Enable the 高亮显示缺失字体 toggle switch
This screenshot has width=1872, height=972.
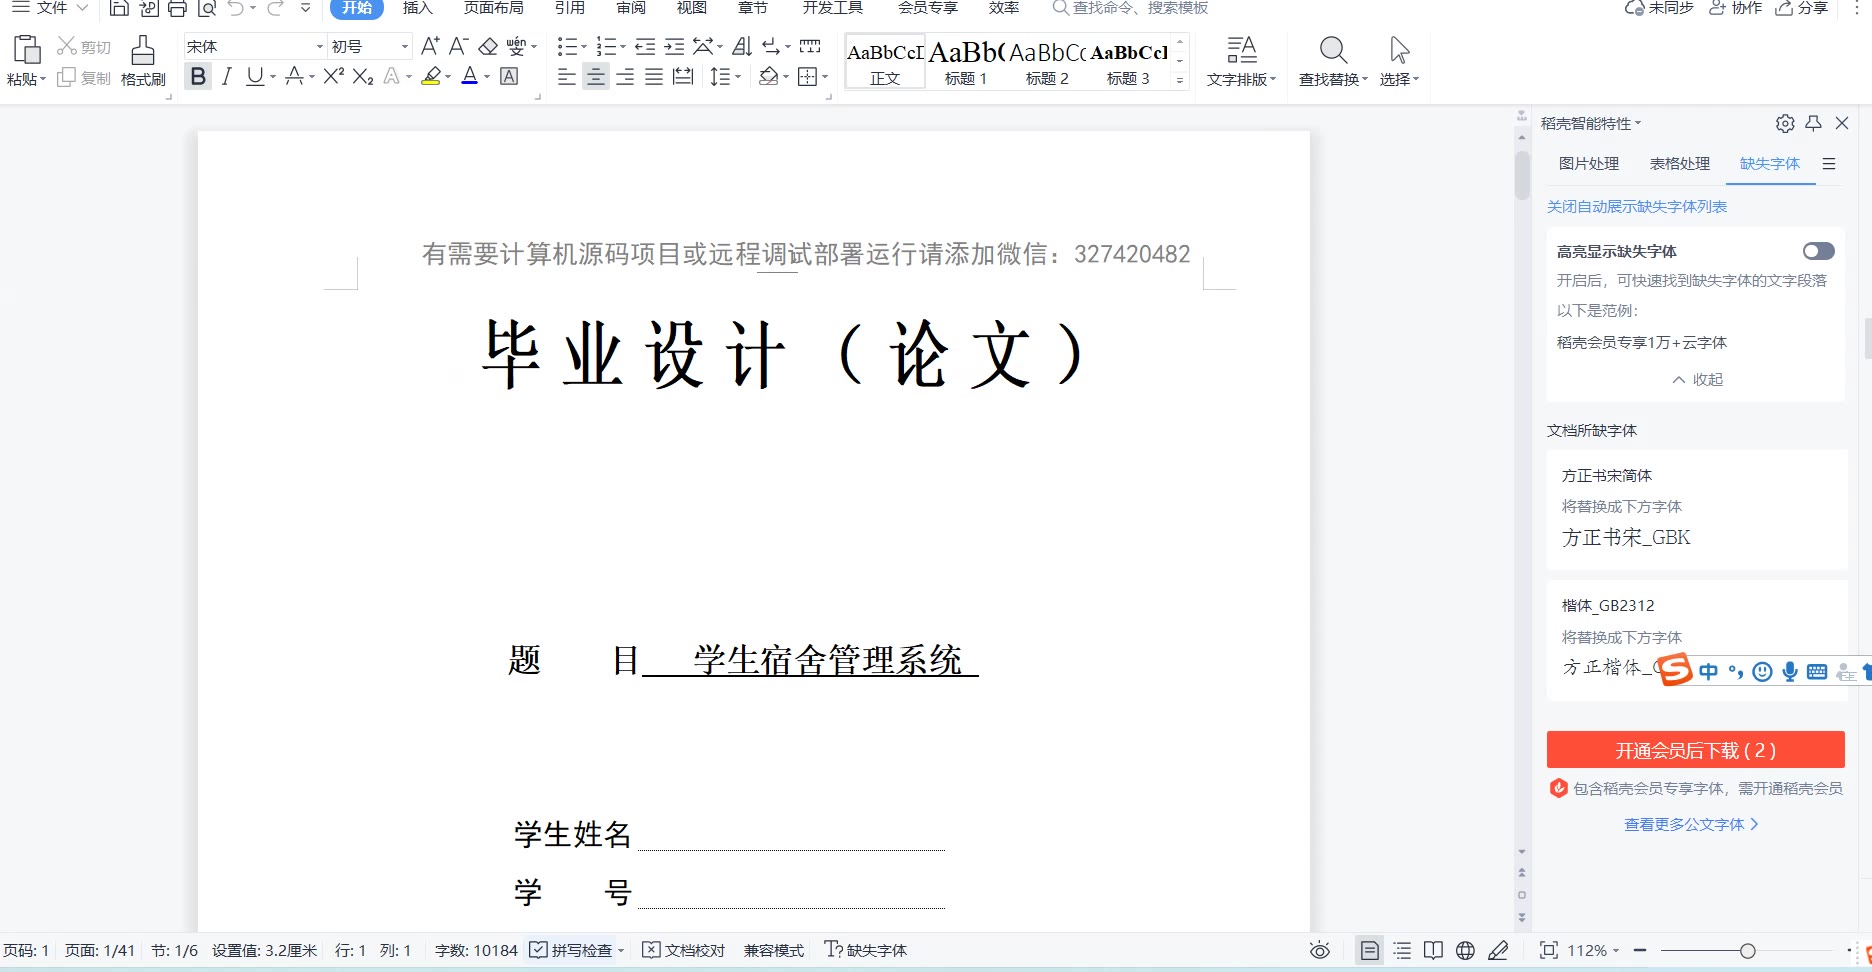click(1818, 251)
